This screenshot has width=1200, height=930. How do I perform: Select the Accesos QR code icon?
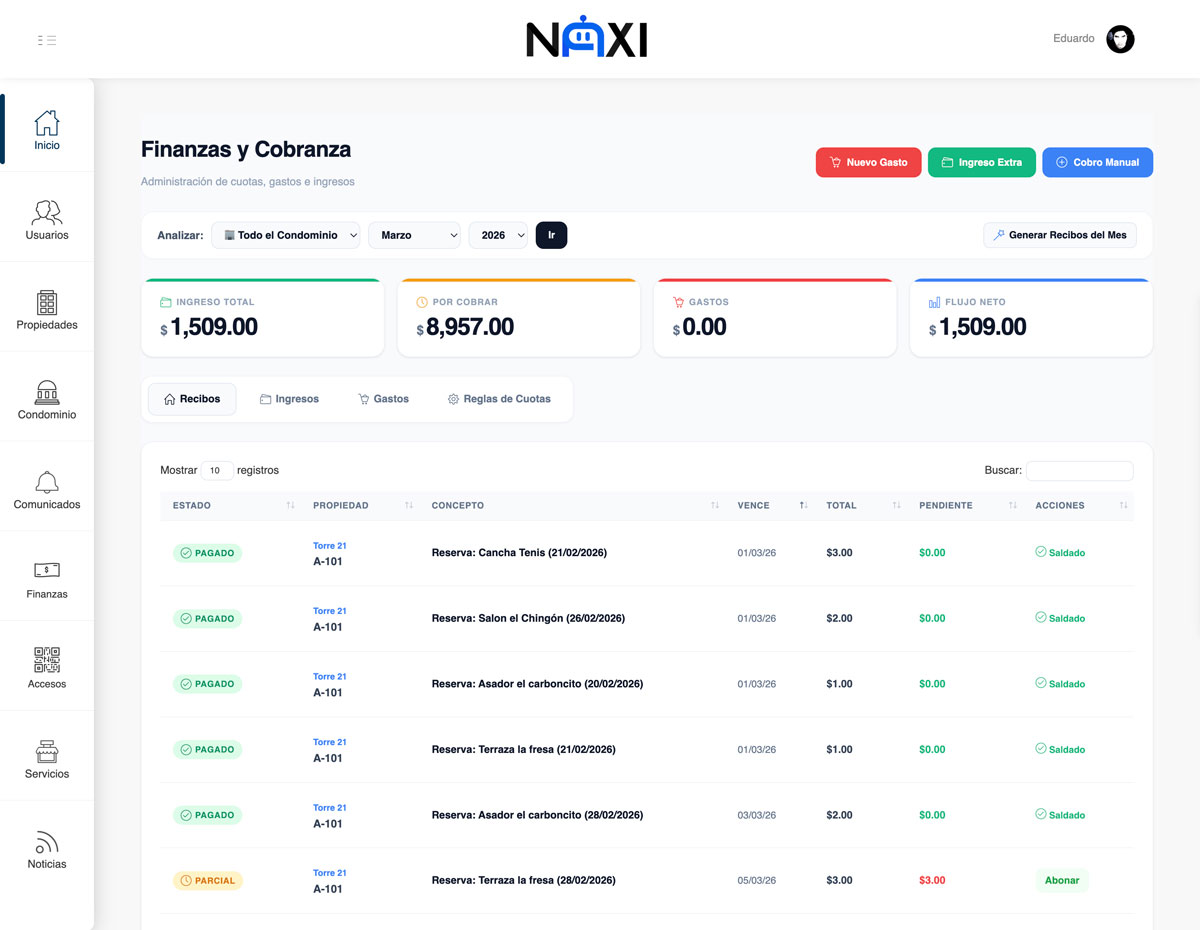point(47,660)
